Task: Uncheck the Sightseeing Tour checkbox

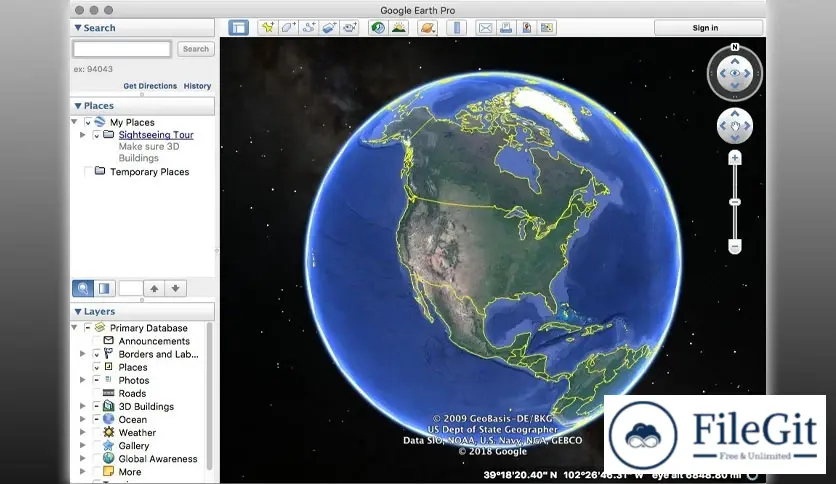Action: pyautogui.click(x=97, y=135)
